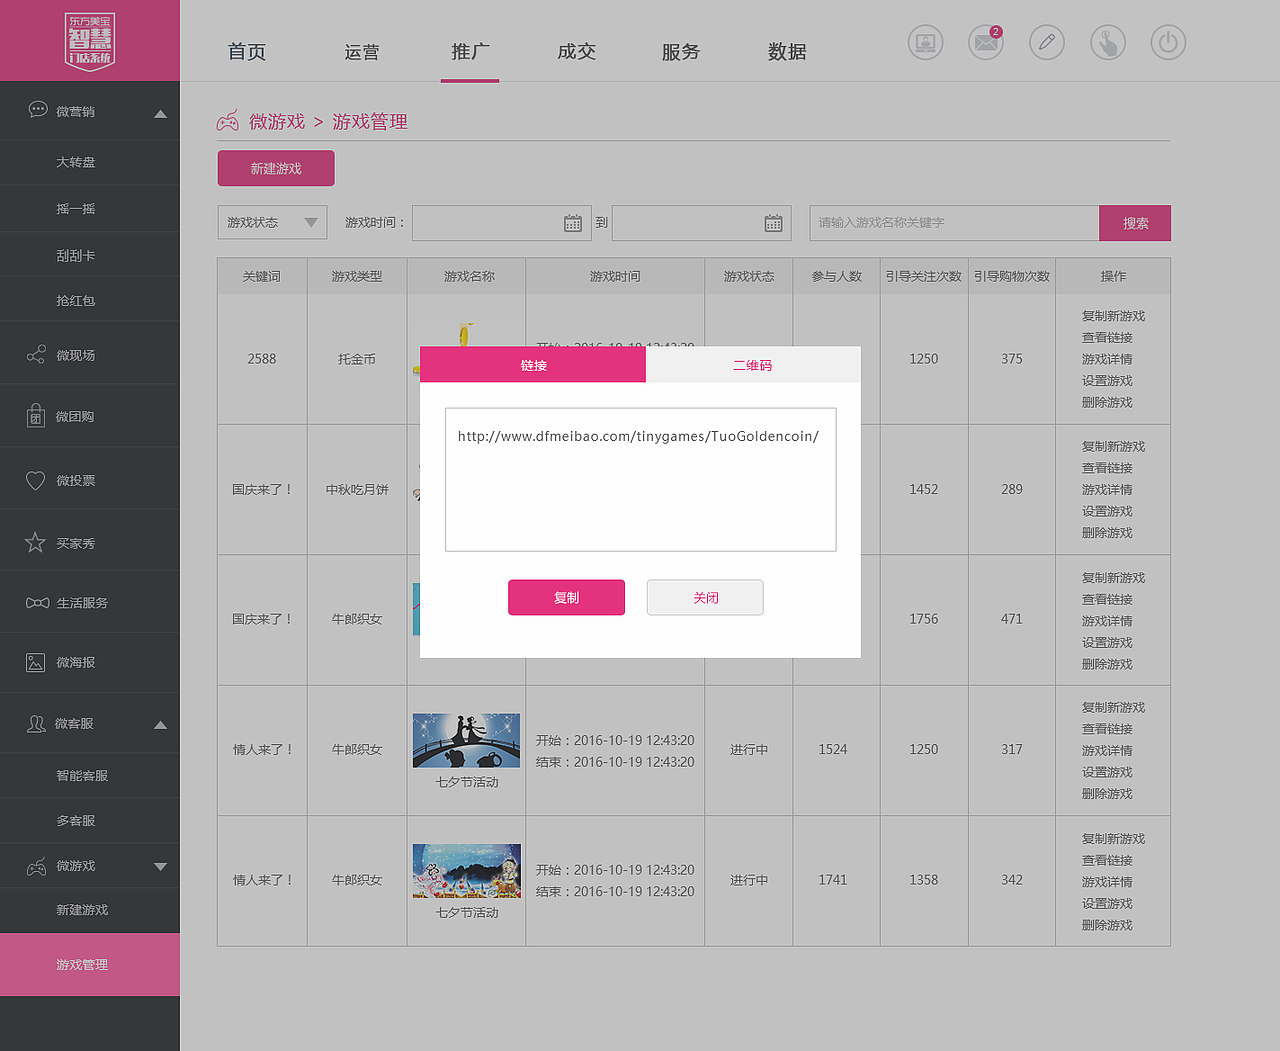This screenshot has height=1051, width=1280.
Task: Go to the 成交 top menu
Action: (x=577, y=51)
